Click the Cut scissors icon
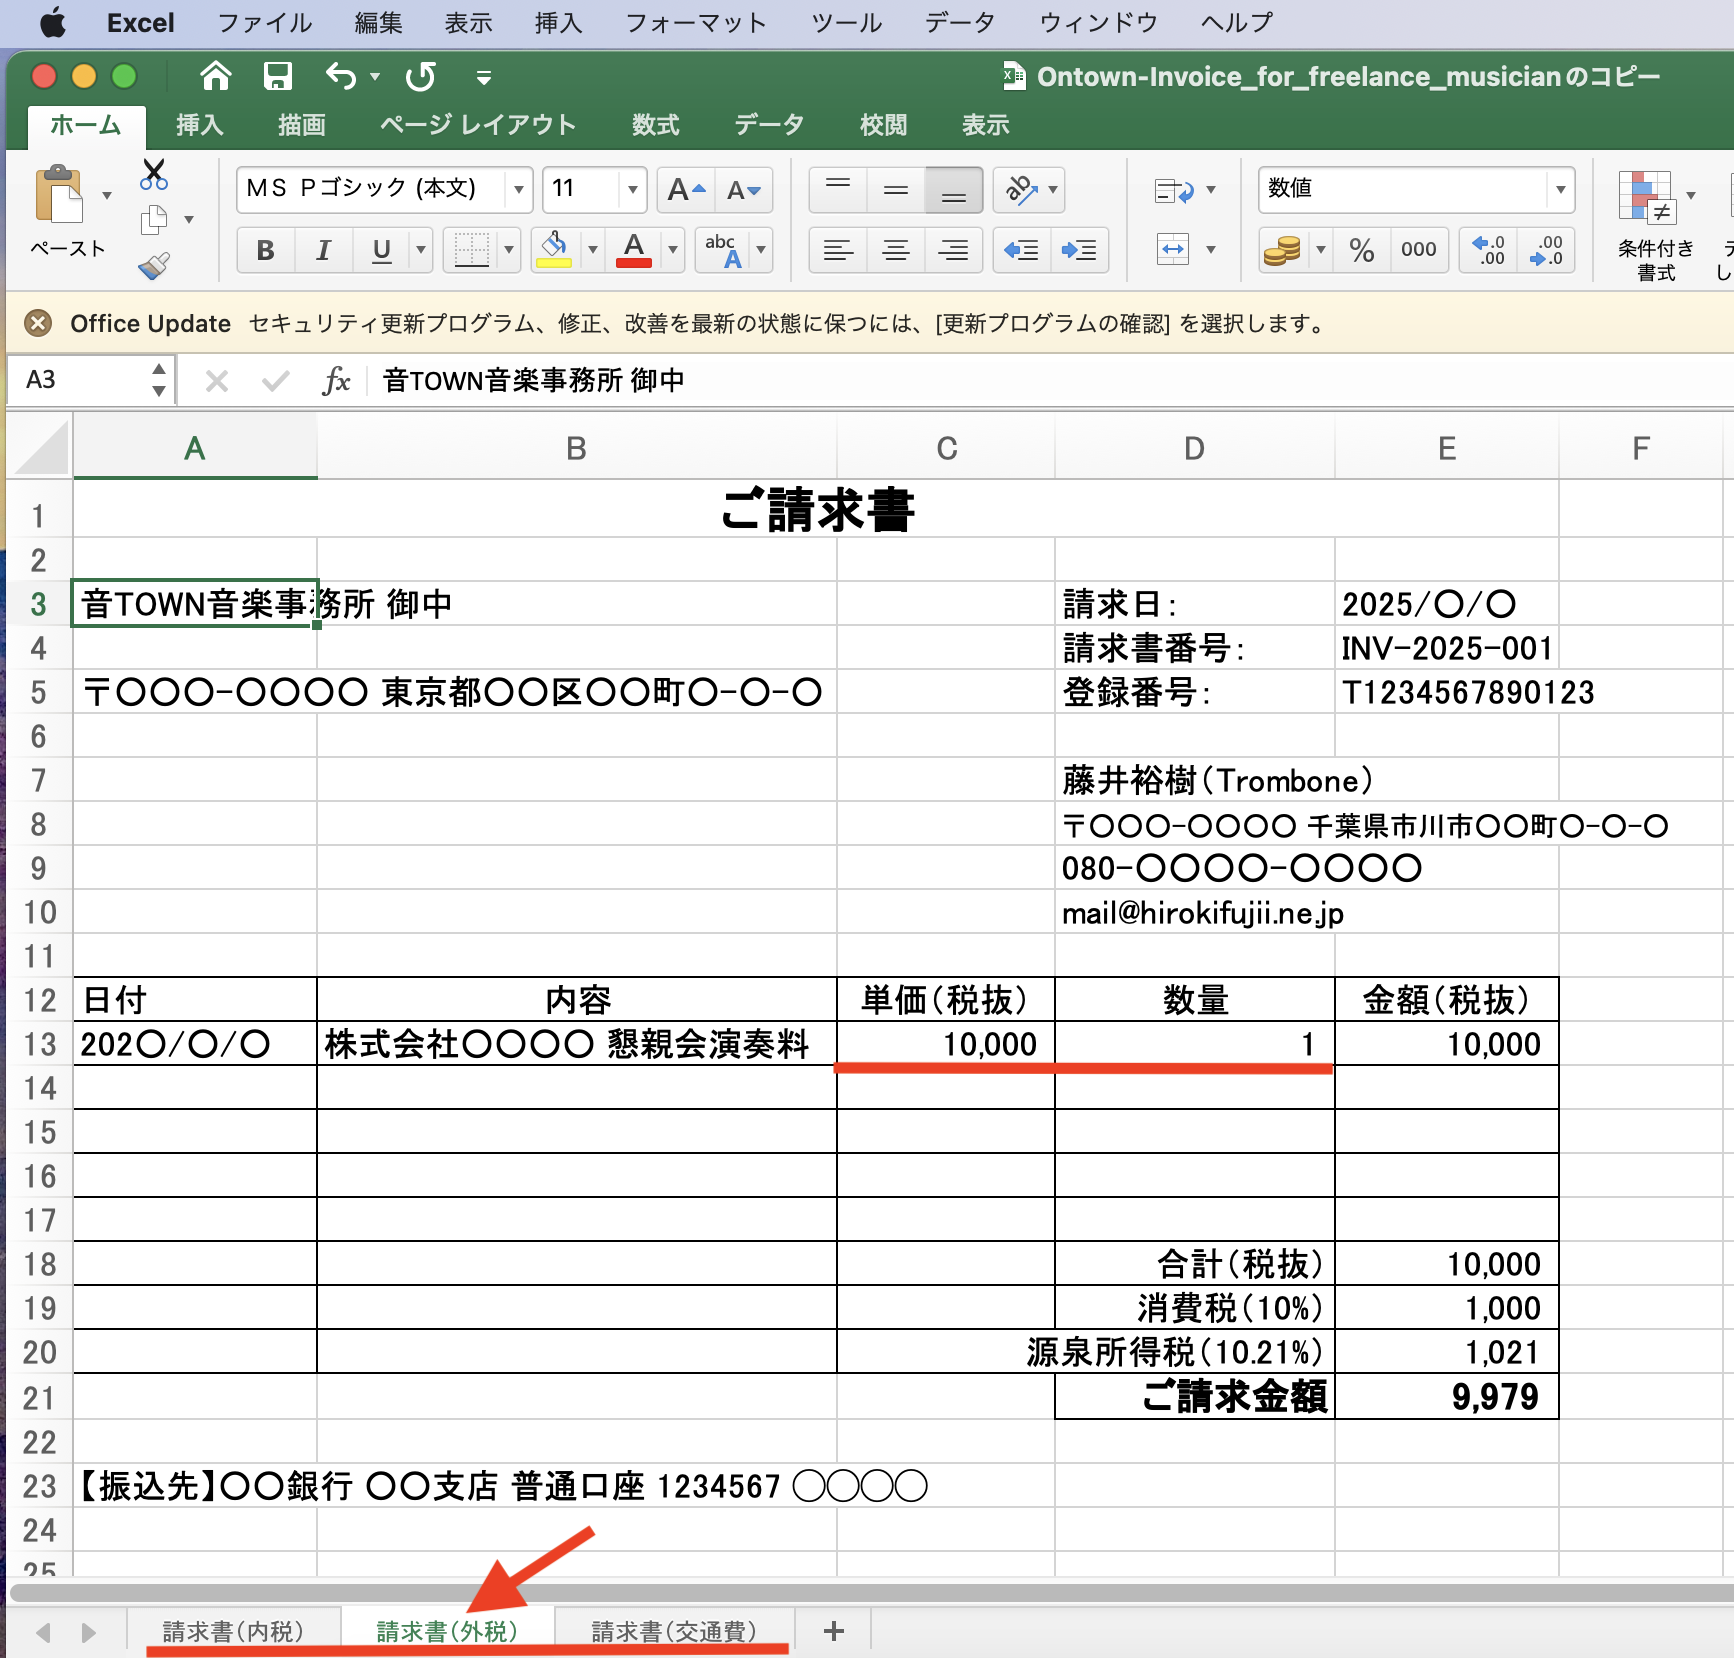Screen dimensions: 1734x1658 coord(154,175)
